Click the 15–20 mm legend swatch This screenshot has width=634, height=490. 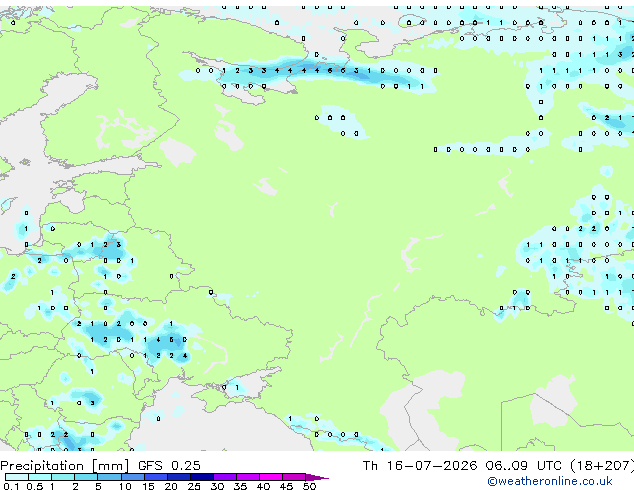point(155,477)
